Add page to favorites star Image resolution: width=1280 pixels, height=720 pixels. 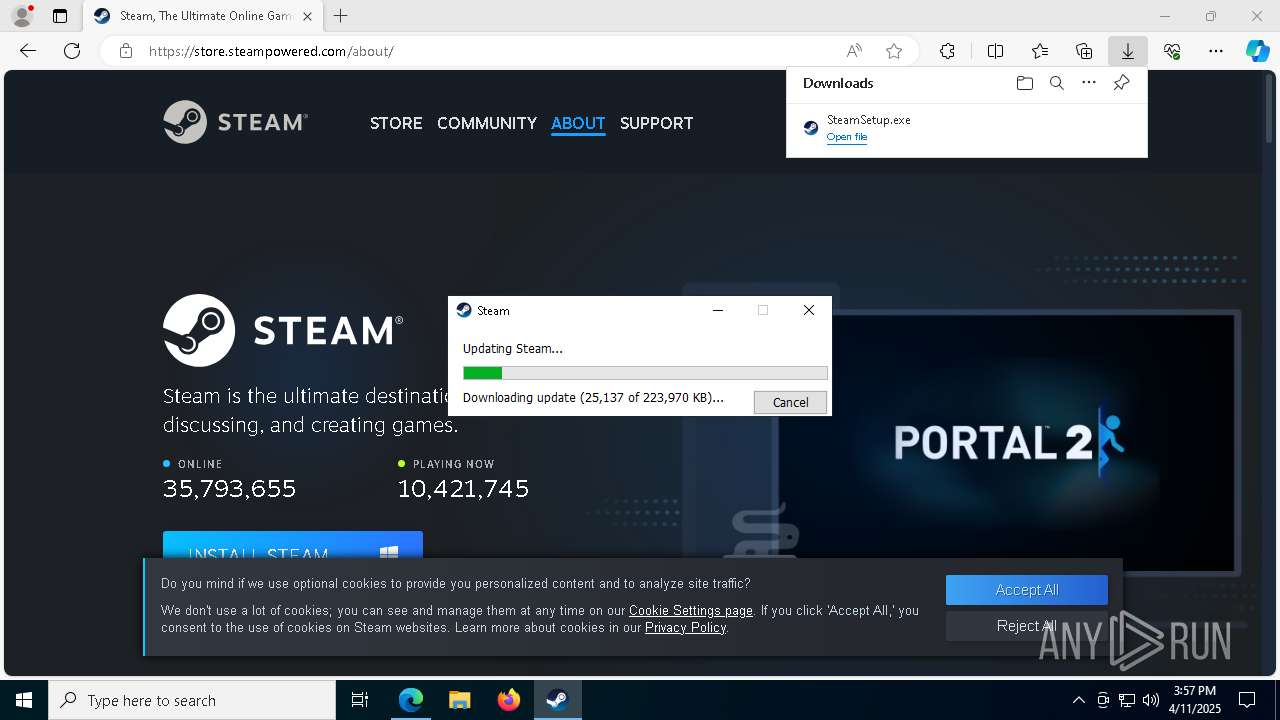tap(894, 51)
